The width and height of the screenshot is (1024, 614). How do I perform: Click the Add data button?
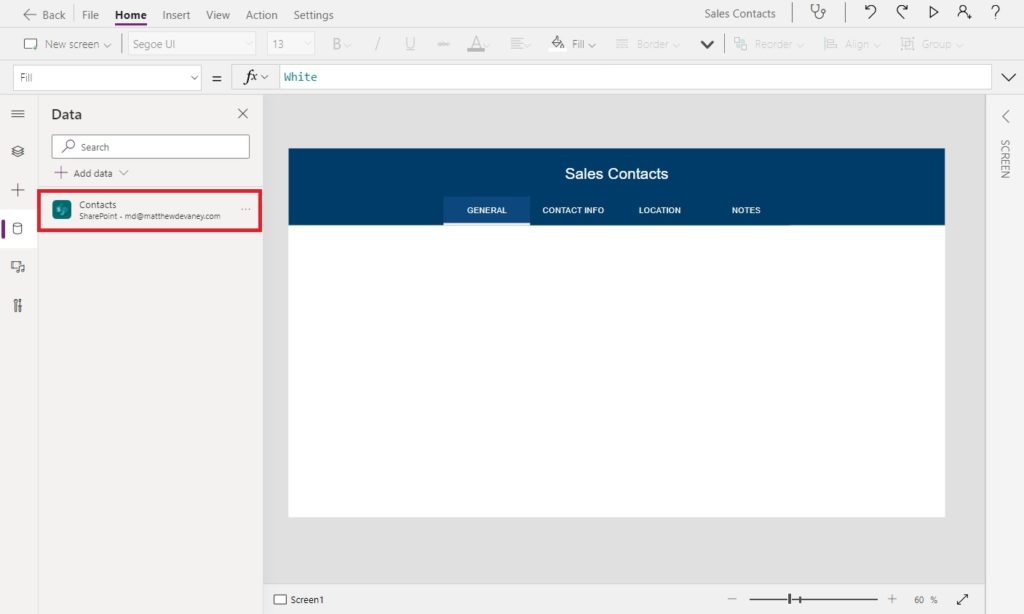click(91, 173)
